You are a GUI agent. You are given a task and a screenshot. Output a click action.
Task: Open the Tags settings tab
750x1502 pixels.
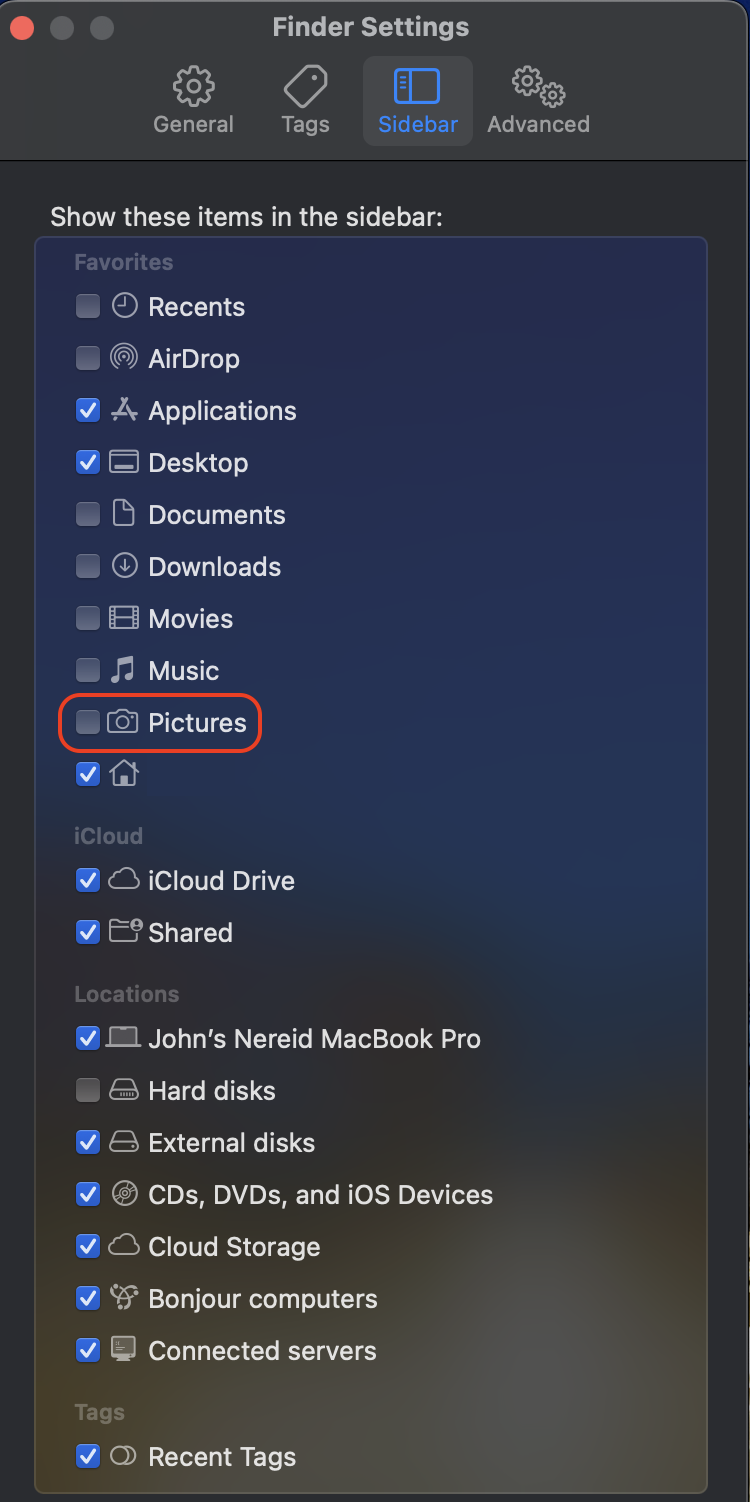[x=305, y=102]
